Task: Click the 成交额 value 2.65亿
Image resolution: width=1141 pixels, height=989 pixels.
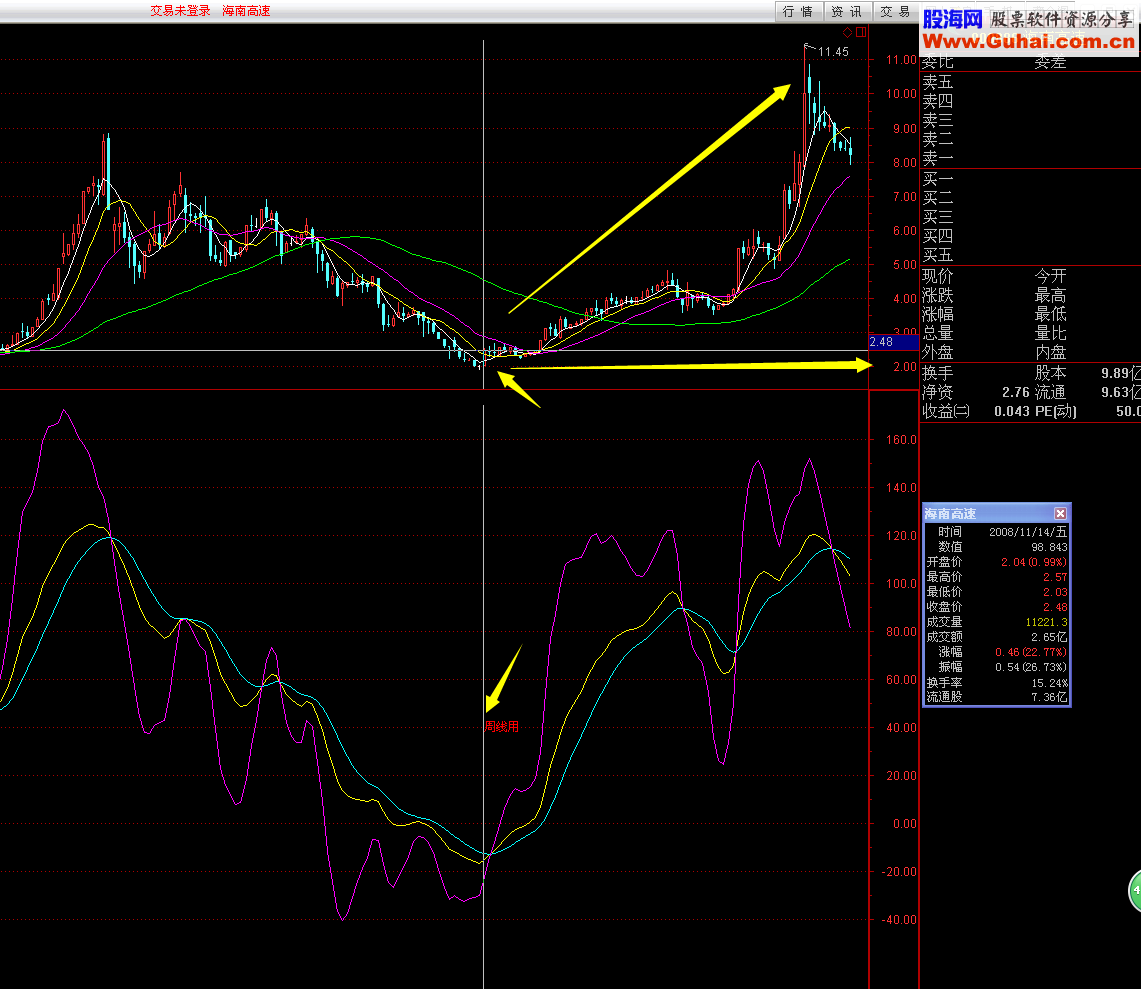Action: 1049,638
